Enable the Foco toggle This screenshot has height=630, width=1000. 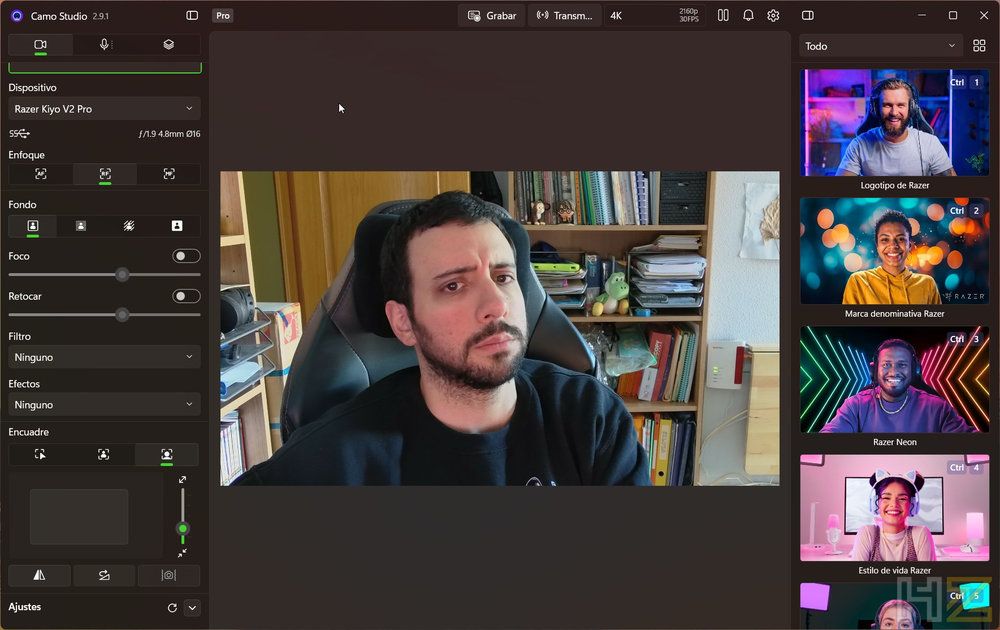coord(186,256)
